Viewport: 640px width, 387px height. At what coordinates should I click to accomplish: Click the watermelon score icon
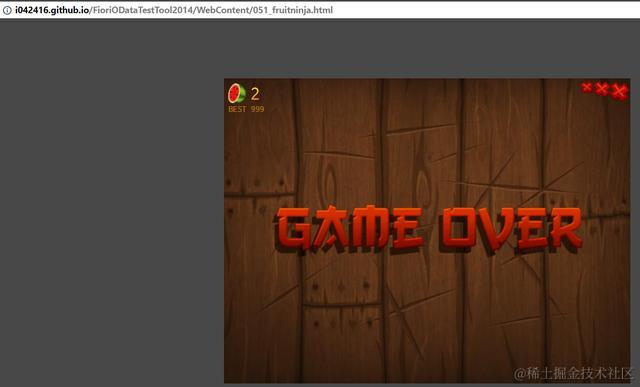(237, 93)
